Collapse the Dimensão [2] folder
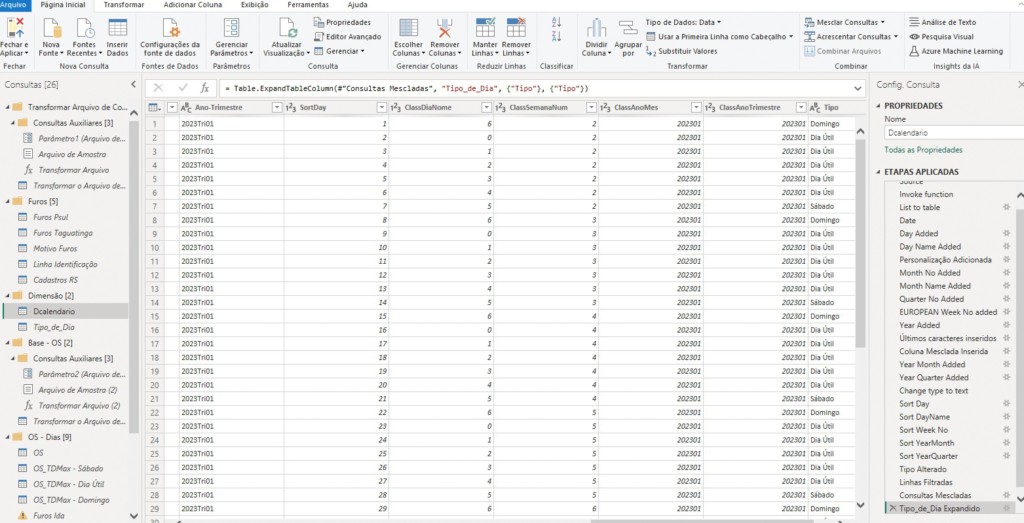The image size is (1024, 523). pyautogui.click(x=7, y=296)
